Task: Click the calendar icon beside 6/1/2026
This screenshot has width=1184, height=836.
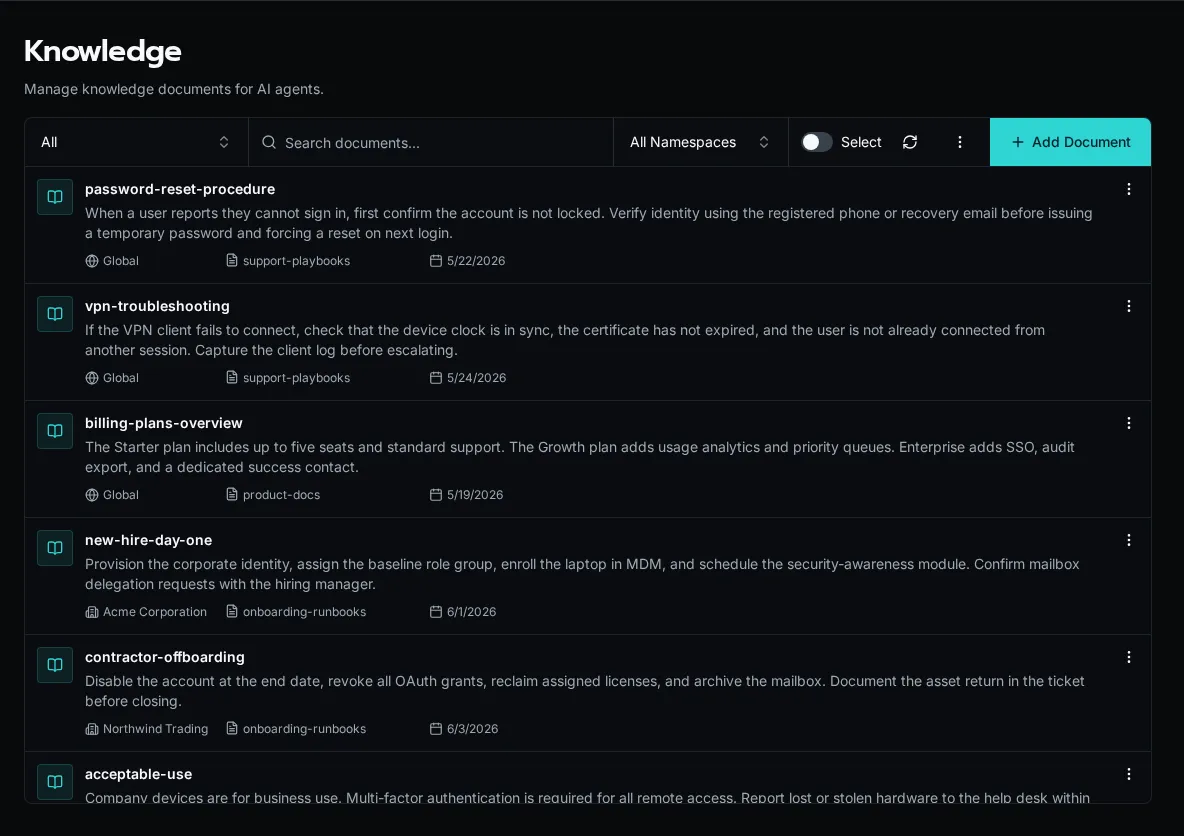Action: (436, 612)
